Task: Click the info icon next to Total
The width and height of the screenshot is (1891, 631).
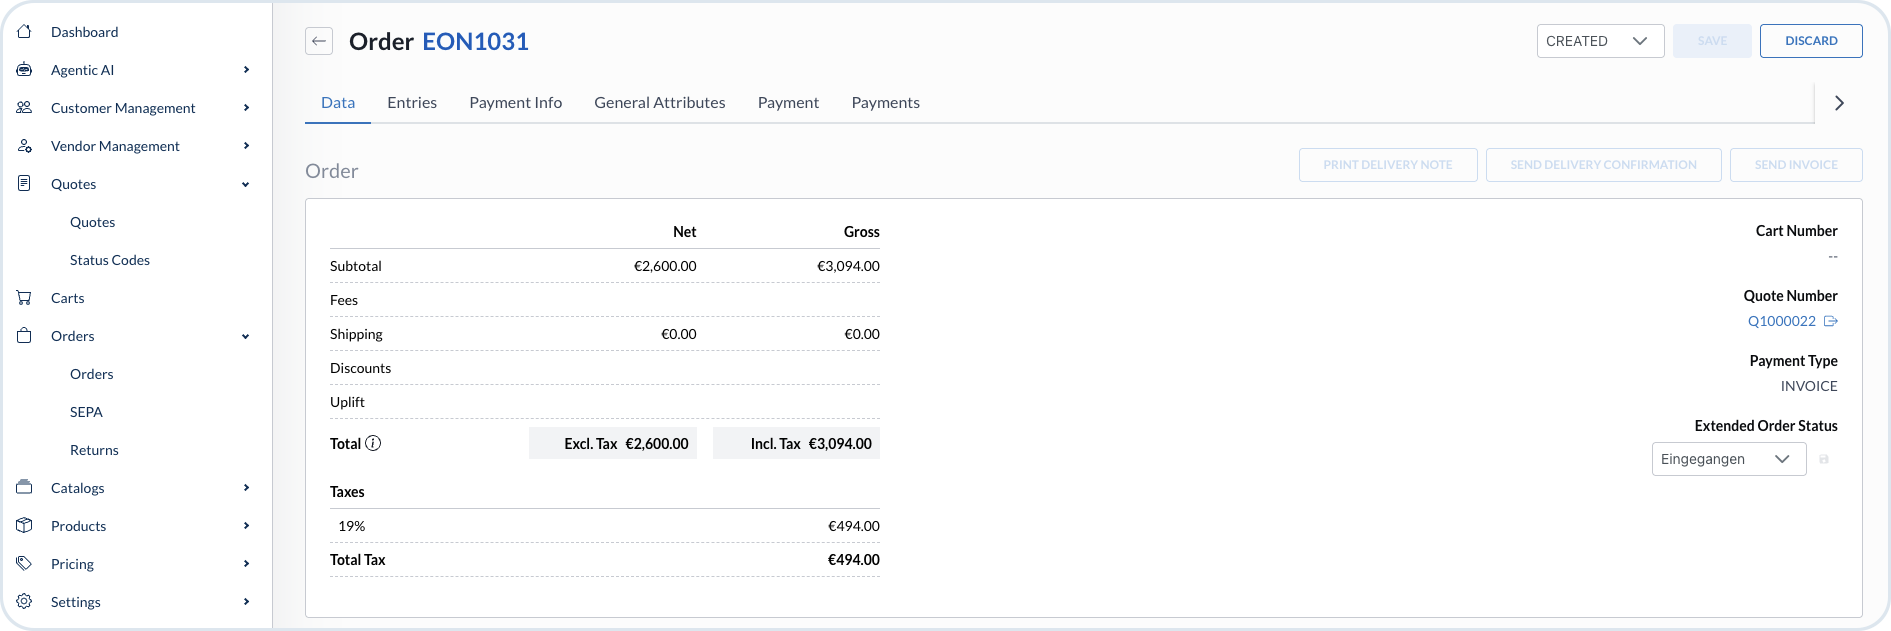Action: [x=373, y=443]
